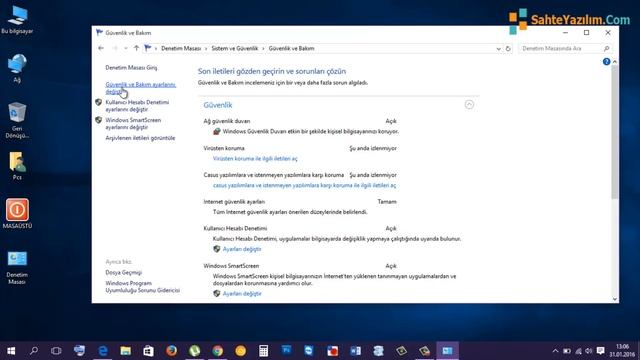Open the address bar history dropdown
The height and width of the screenshot is (360, 640).
point(498,49)
